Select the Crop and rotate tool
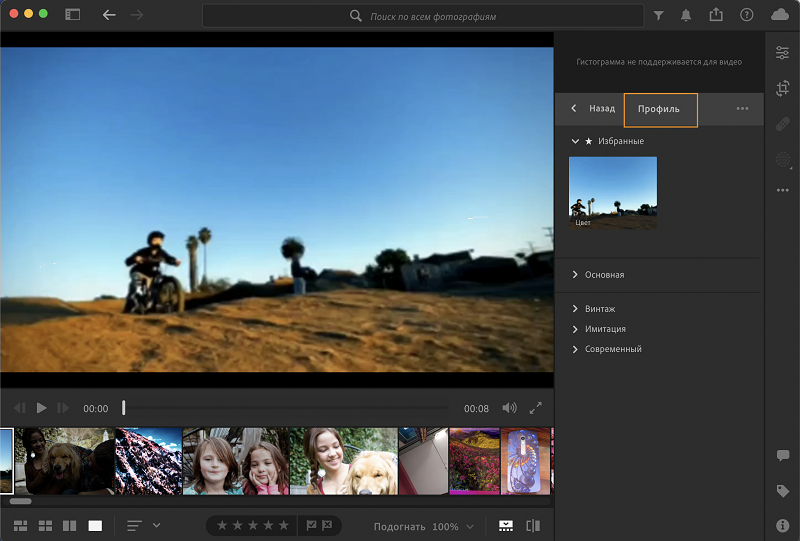 782,88
